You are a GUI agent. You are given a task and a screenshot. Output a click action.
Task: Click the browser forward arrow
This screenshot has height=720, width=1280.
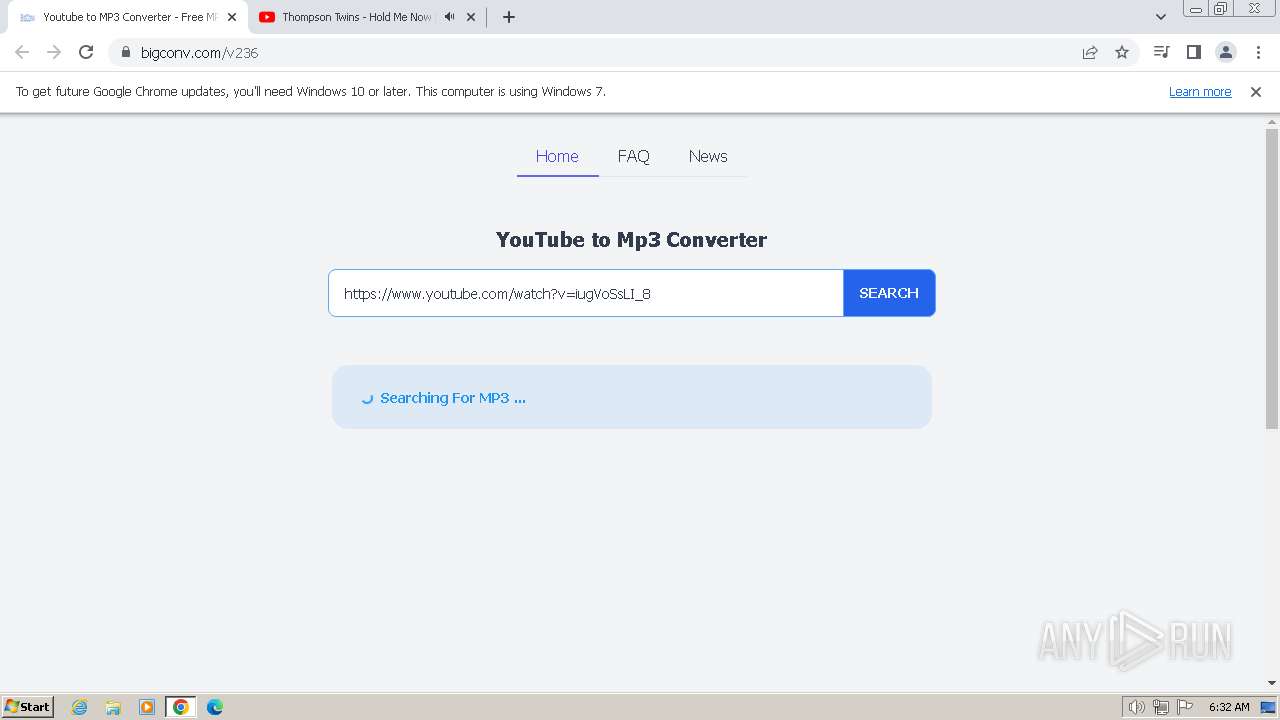(x=54, y=52)
